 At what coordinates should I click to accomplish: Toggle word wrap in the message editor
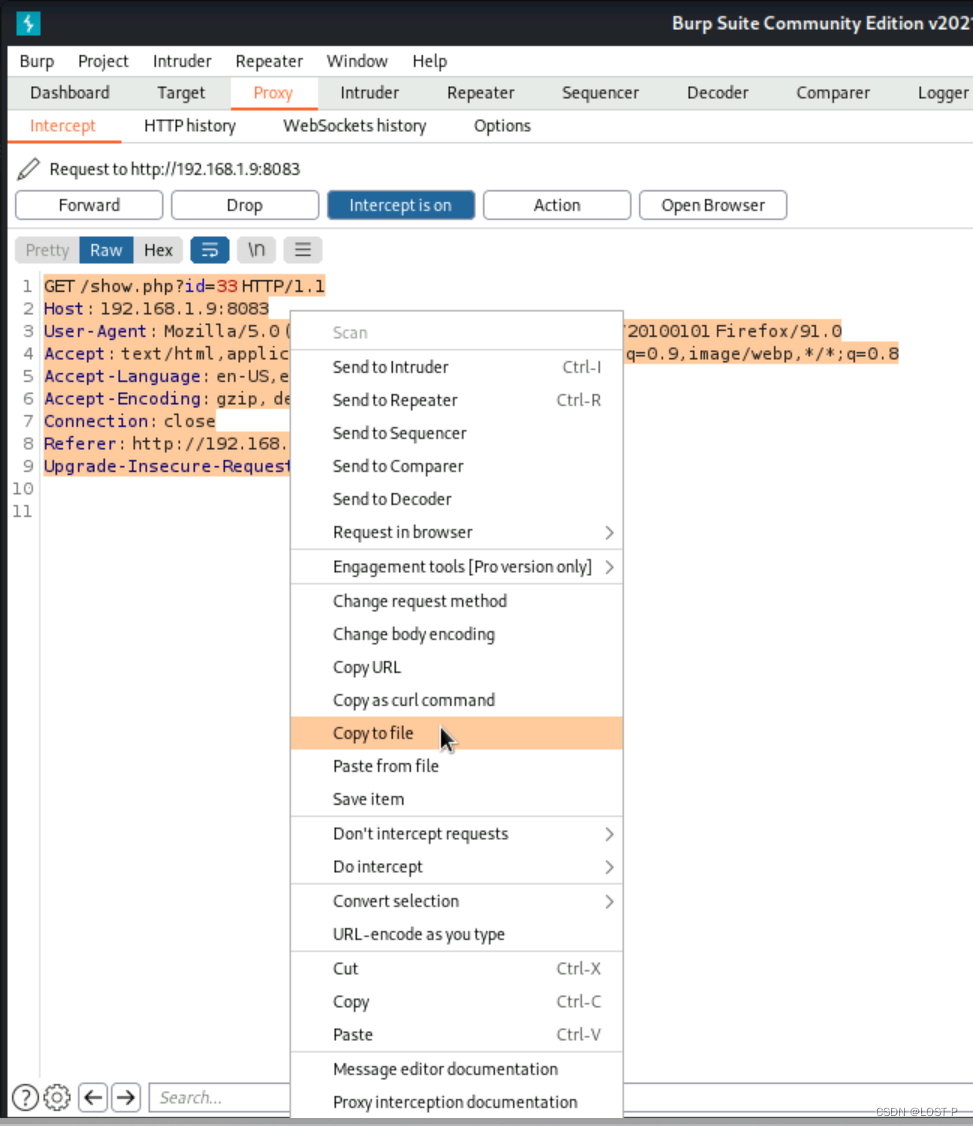click(x=209, y=249)
